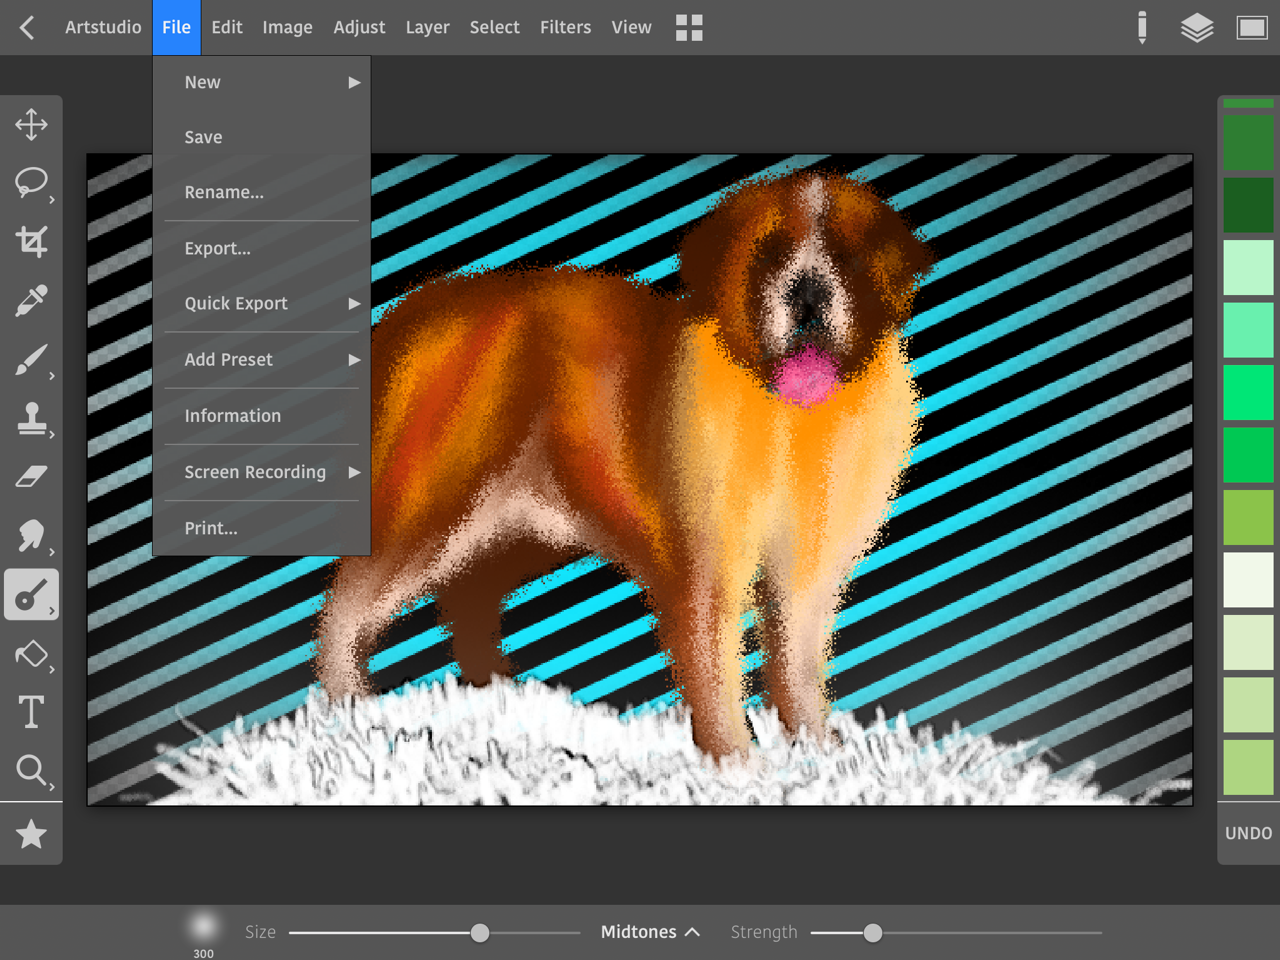The image size is (1280, 960).
Task: Choose the Eraser tool
Action: (x=31, y=477)
